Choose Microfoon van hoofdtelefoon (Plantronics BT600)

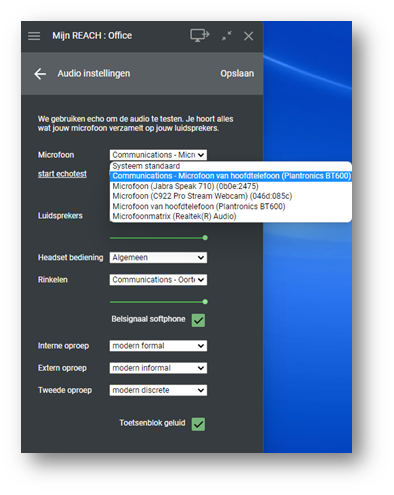tap(231, 206)
